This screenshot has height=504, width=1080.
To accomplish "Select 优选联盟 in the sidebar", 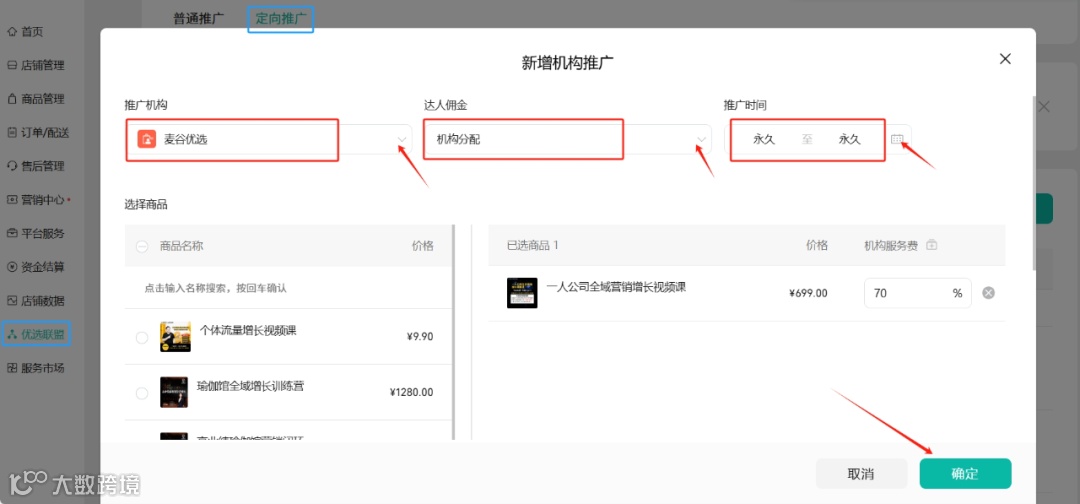I will point(37,335).
